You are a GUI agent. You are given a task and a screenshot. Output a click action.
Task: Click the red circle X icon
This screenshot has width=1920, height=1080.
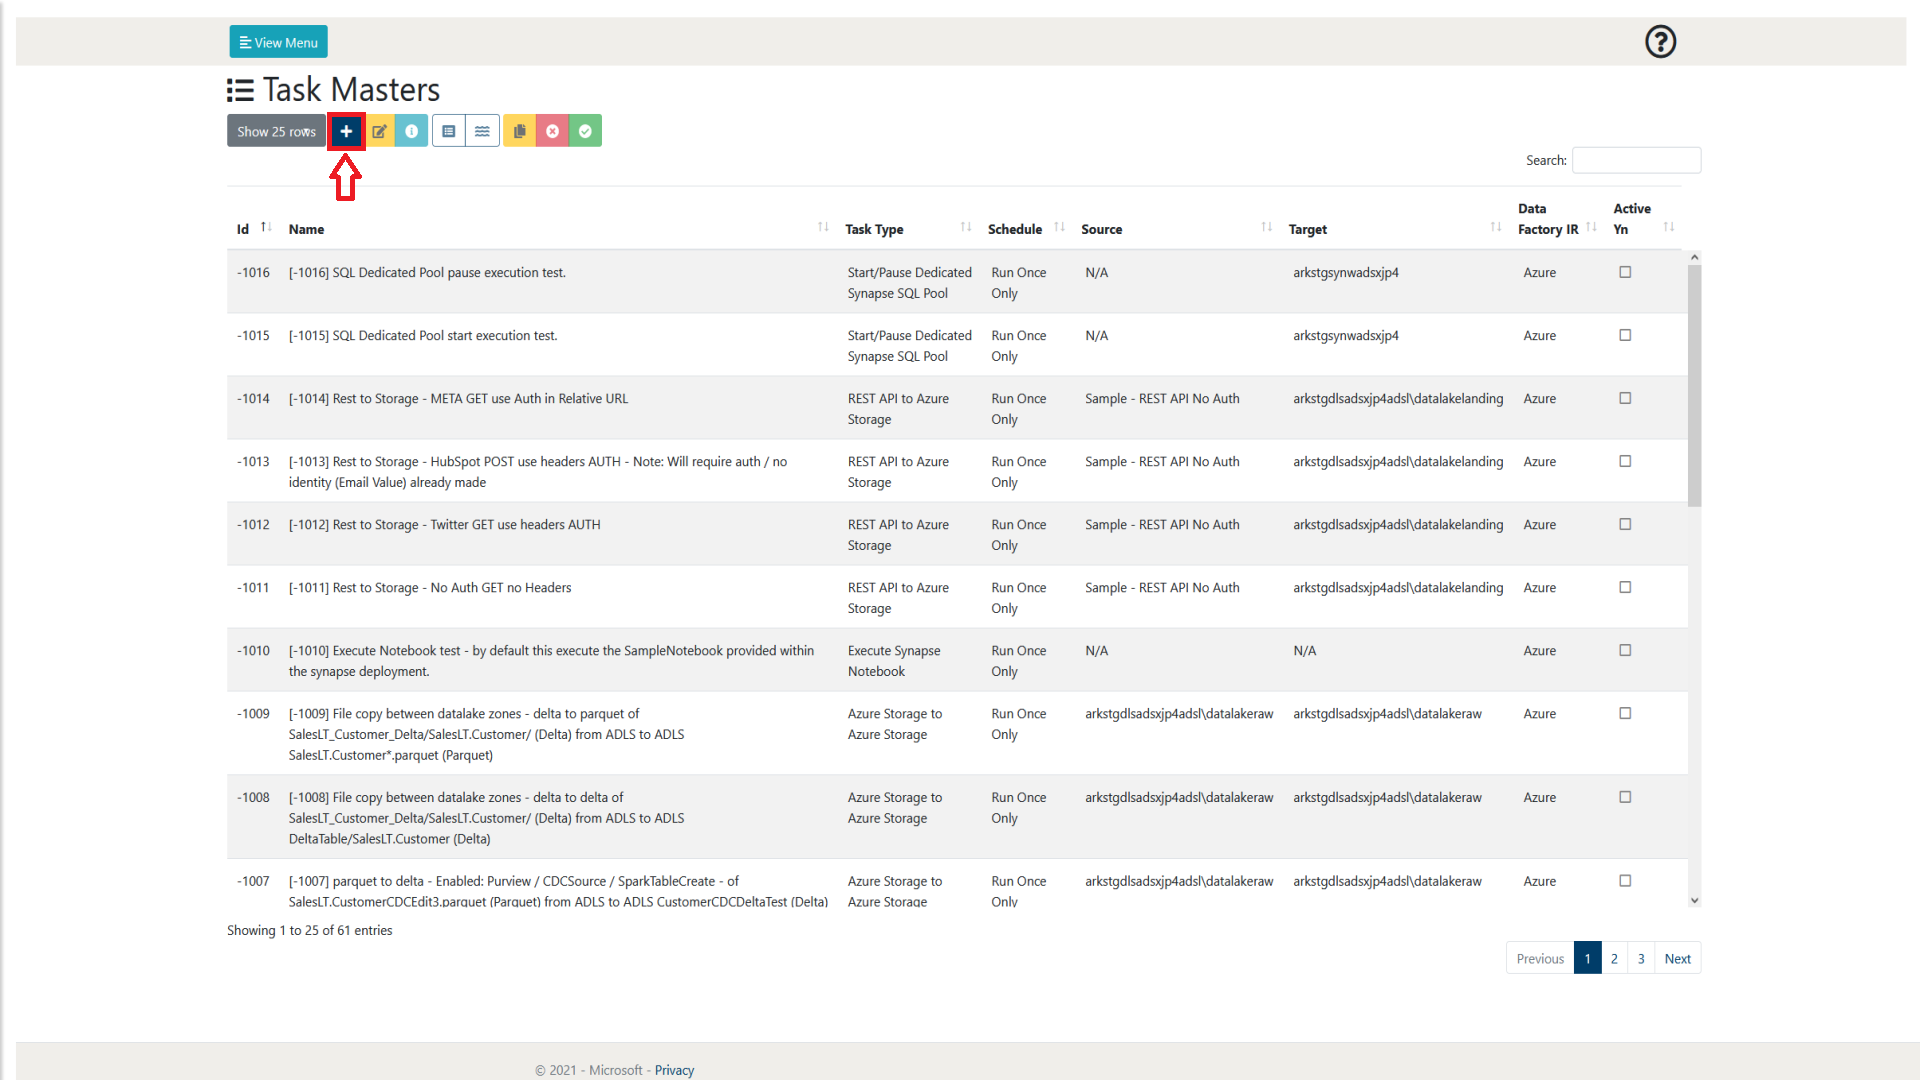(552, 131)
